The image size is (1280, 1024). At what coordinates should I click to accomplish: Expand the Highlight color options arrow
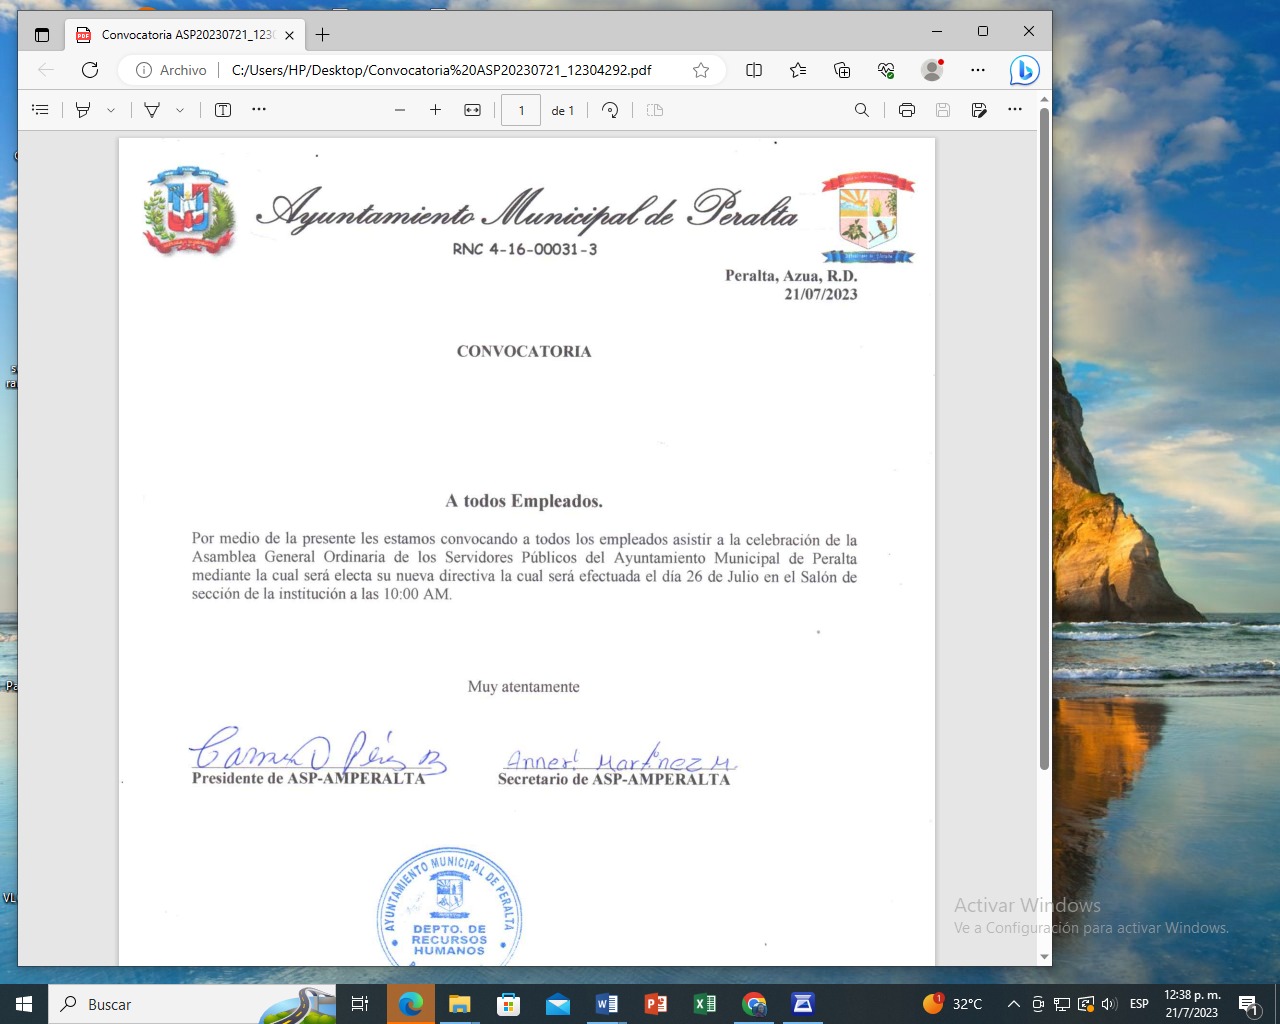point(180,110)
